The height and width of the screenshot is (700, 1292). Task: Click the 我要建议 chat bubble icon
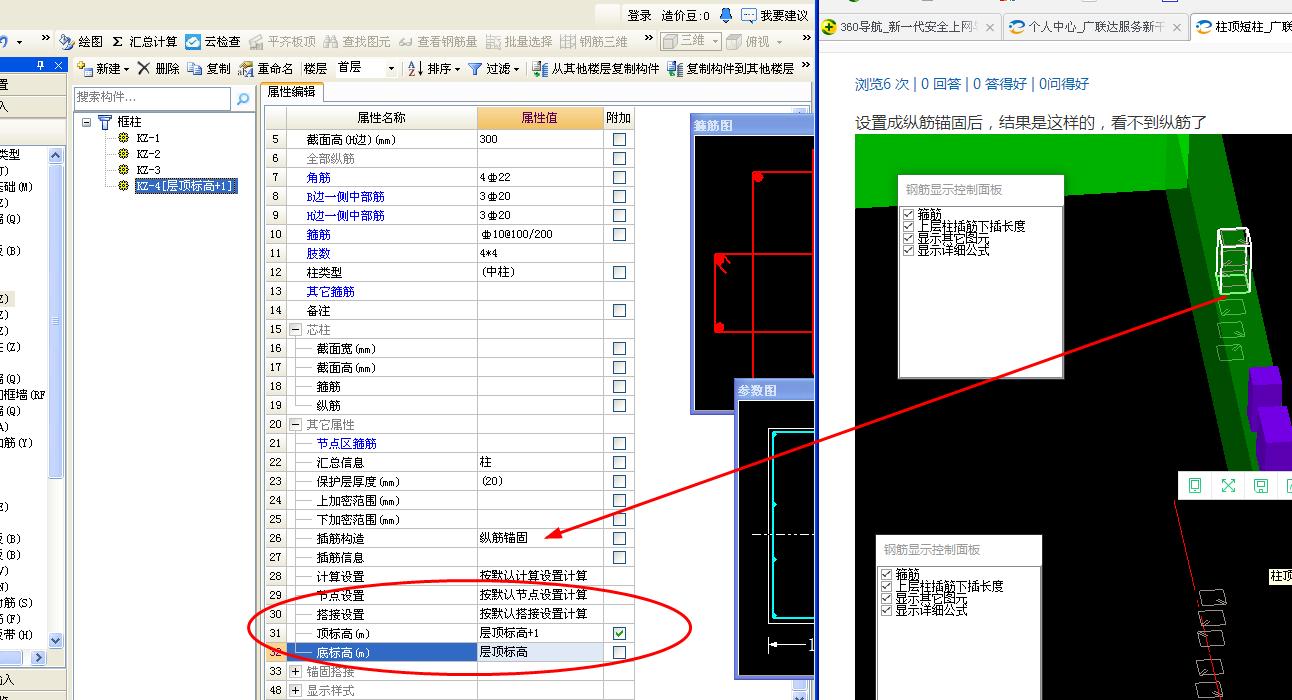pos(749,15)
